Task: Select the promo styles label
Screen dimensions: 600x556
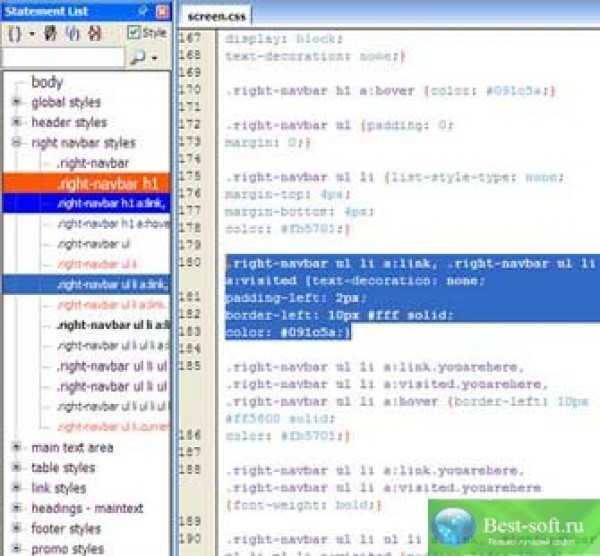Action: click(67, 549)
